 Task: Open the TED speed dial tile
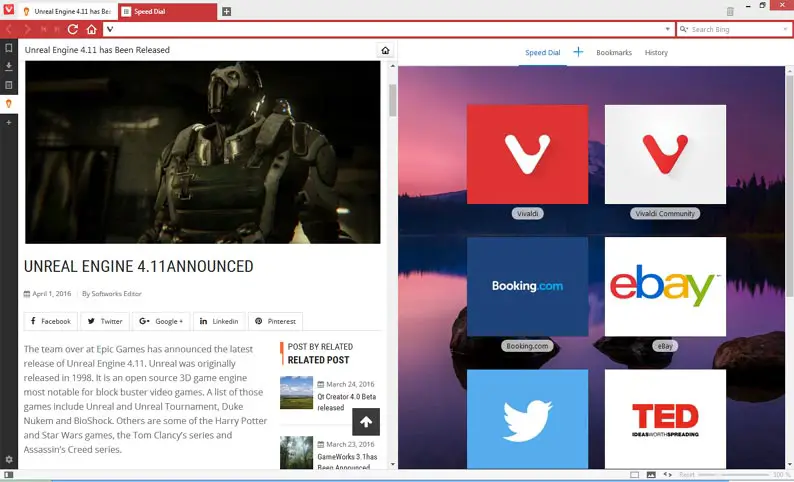[x=665, y=419]
